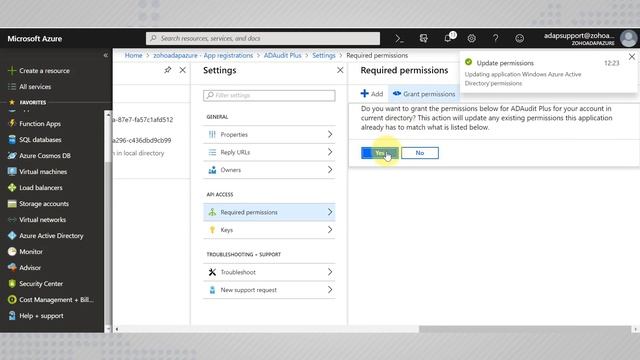This screenshot has width=640, height=360.
Task: Click the FAVORITES star heading
Action: (27, 102)
